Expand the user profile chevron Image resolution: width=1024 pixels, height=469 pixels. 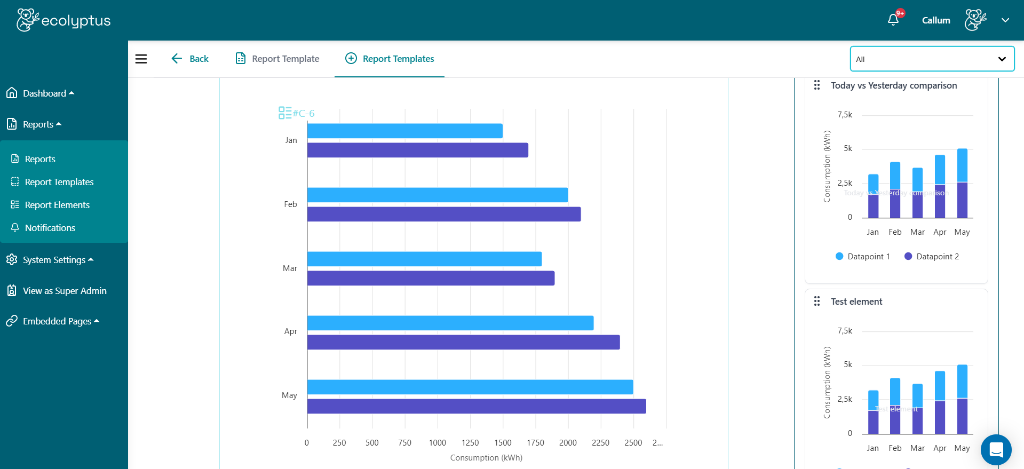[x=1005, y=20]
